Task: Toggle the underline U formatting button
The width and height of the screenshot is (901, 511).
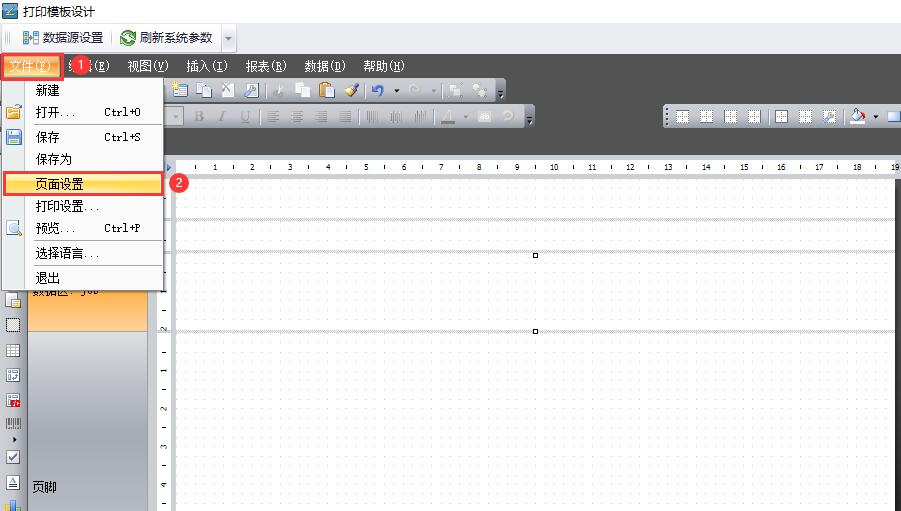Action: point(245,117)
